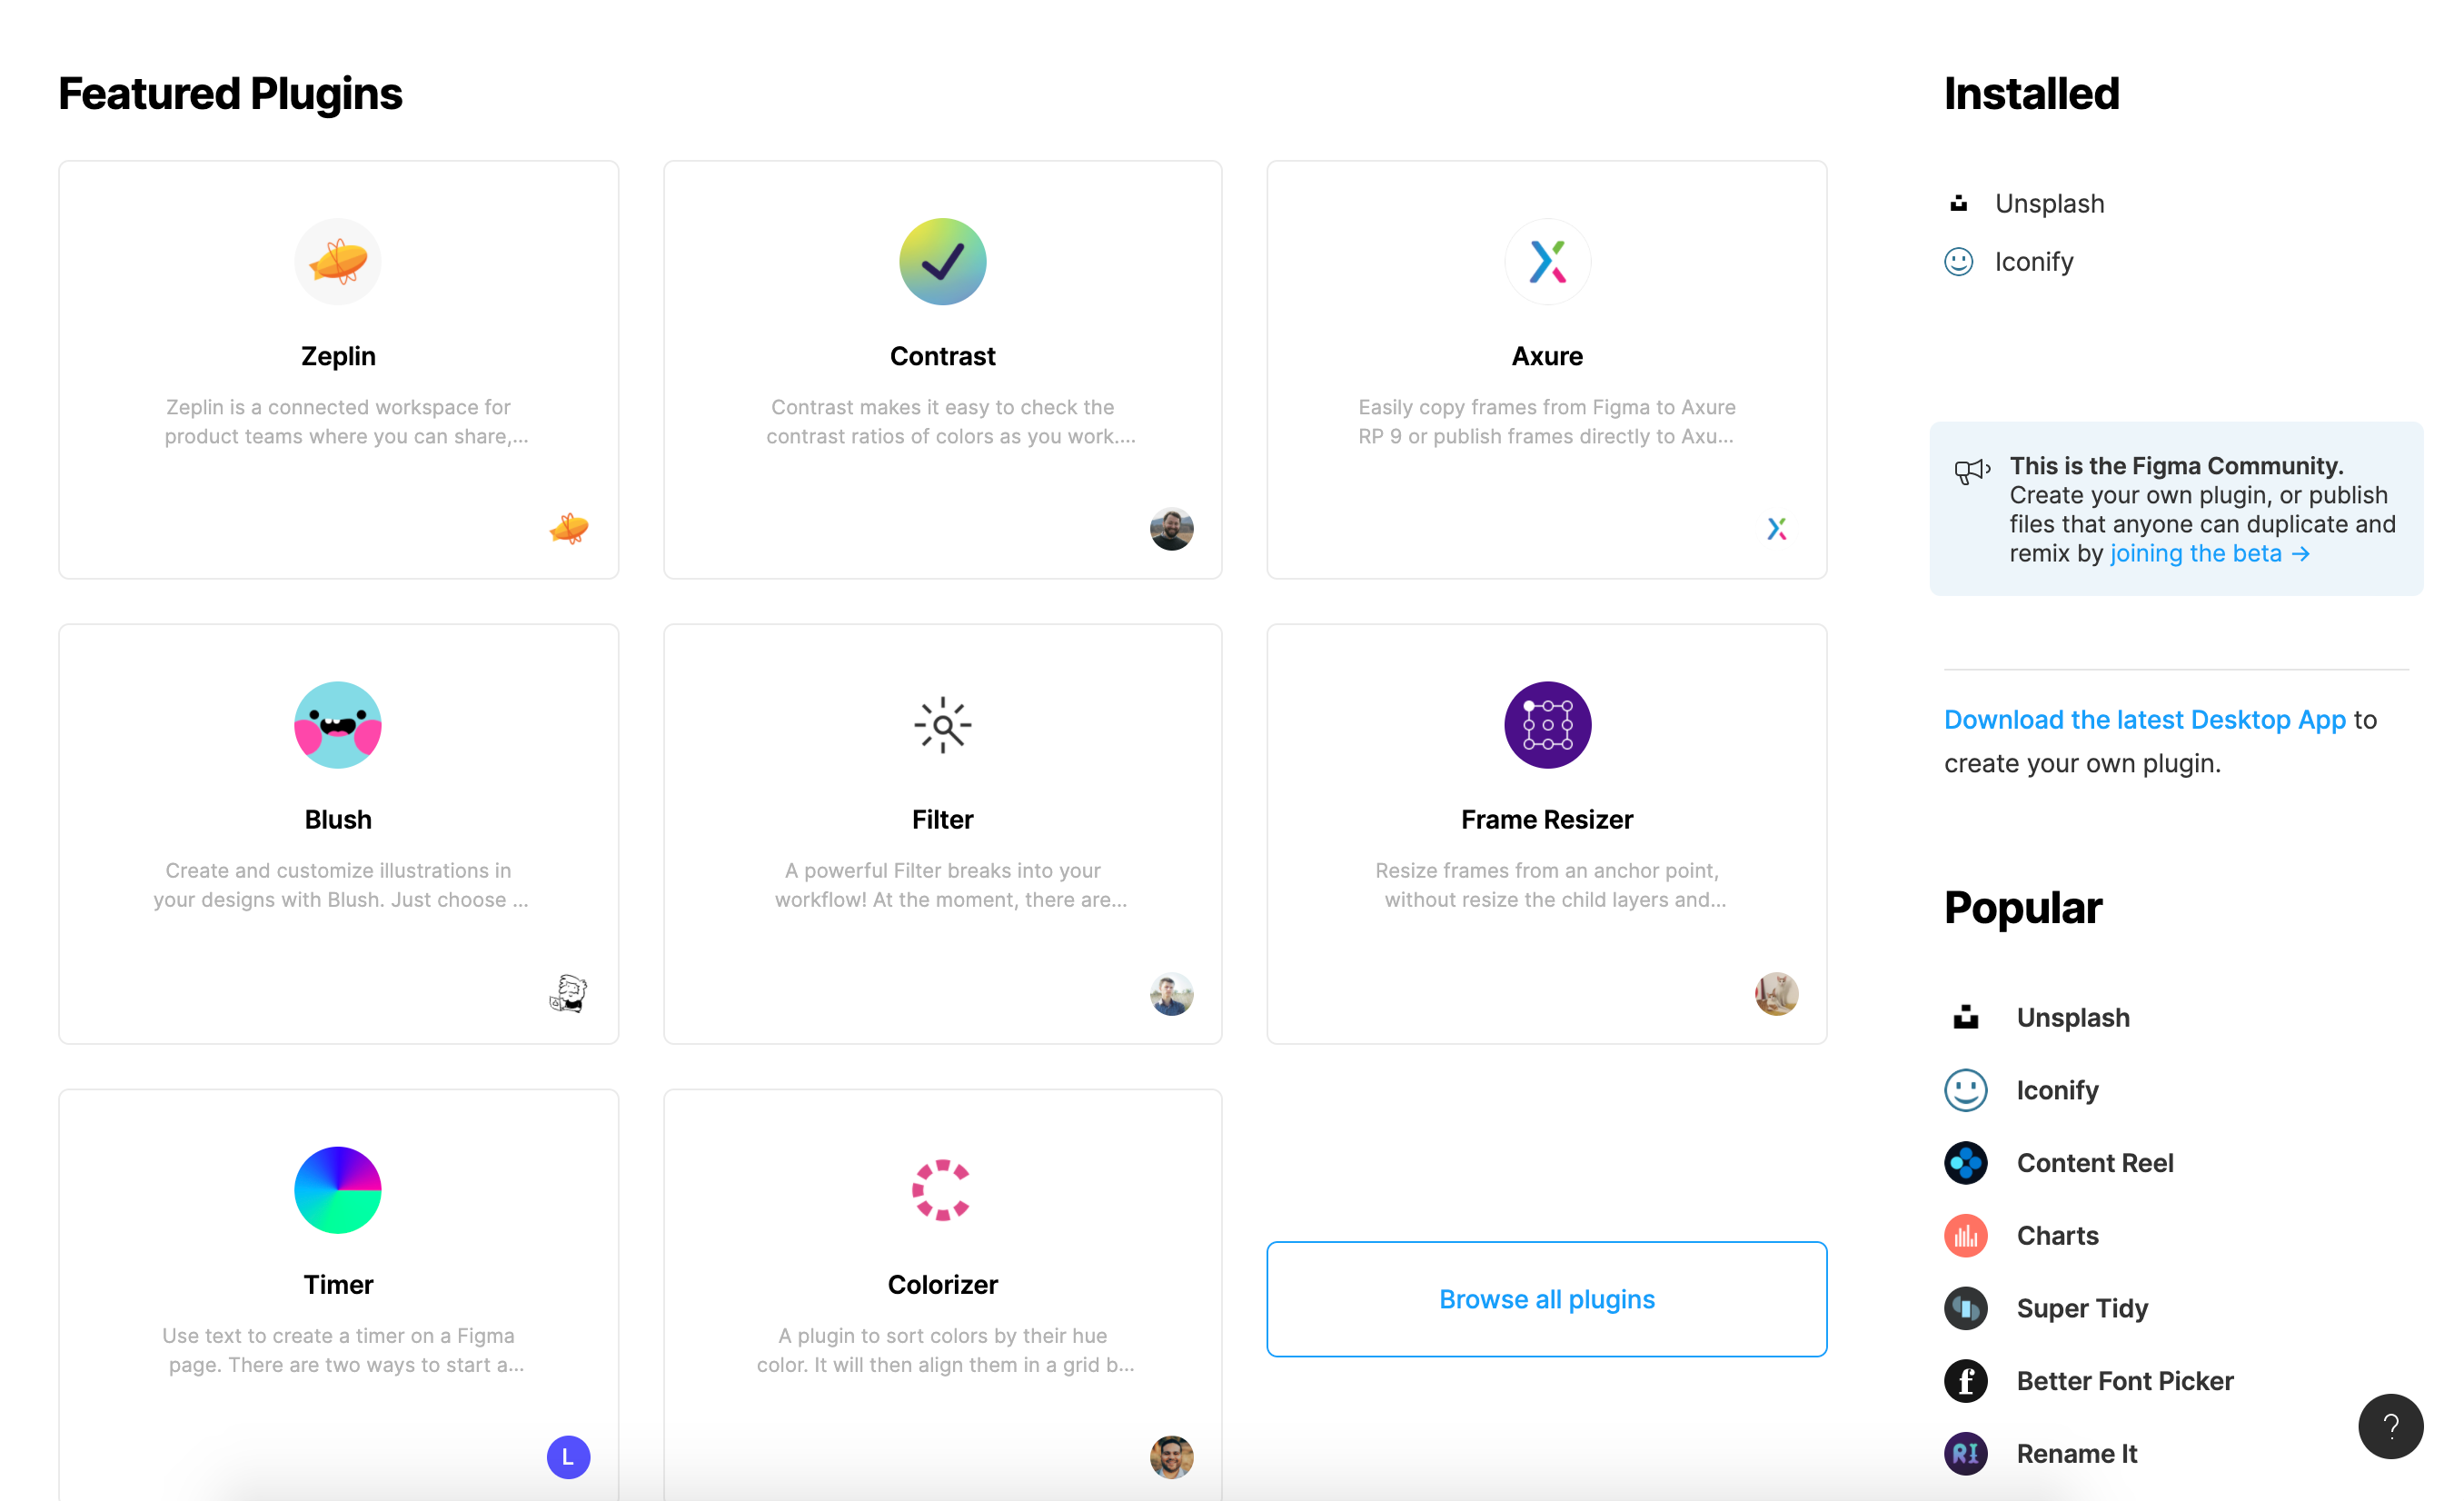Click the Filter sun/loading icon
Image resolution: width=2464 pixels, height=1501 pixels.
click(941, 725)
